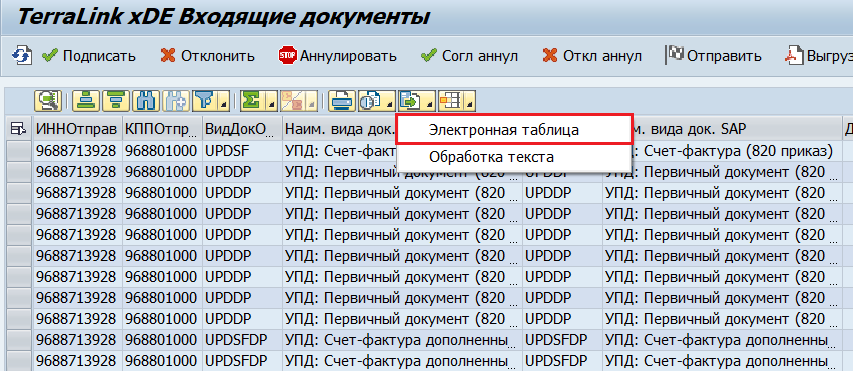
Task: Select the row marker of the UPDSF row
Action: (x=18, y=151)
